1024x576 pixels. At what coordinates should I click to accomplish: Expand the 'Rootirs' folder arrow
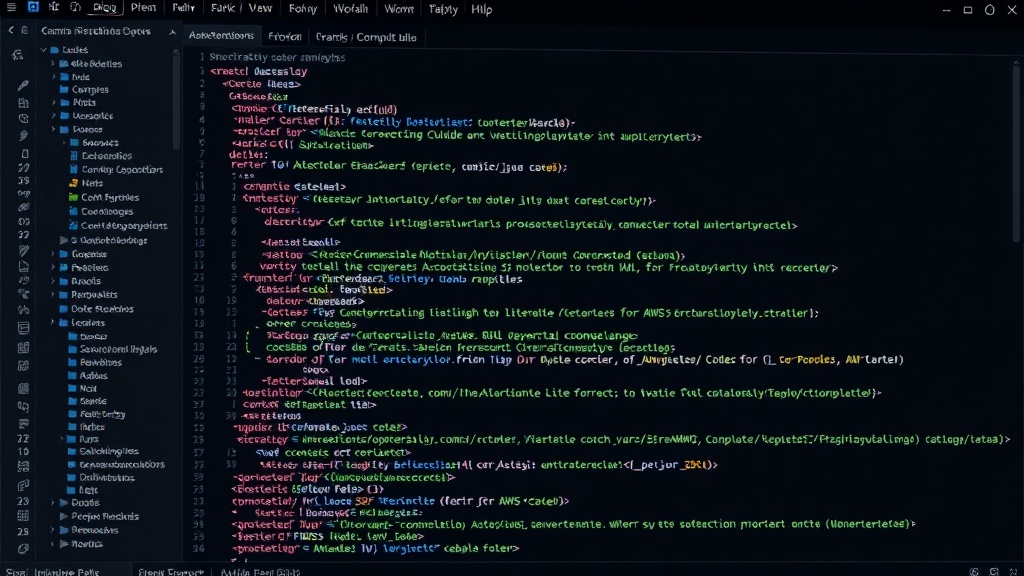coord(54,544)
